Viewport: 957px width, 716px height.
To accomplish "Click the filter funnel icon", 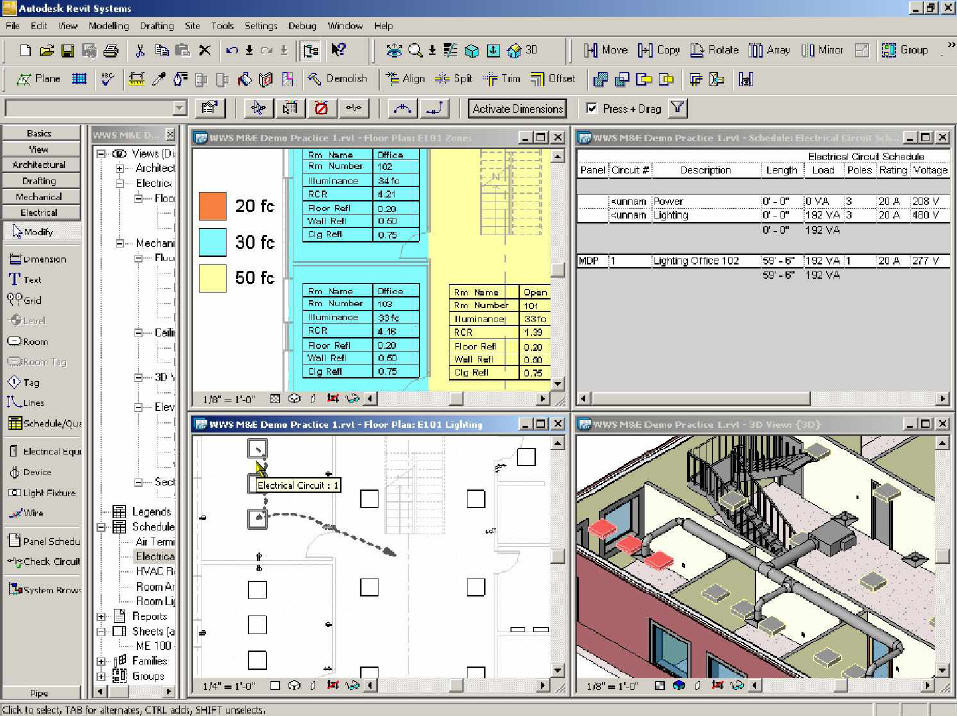I will 677,108.
